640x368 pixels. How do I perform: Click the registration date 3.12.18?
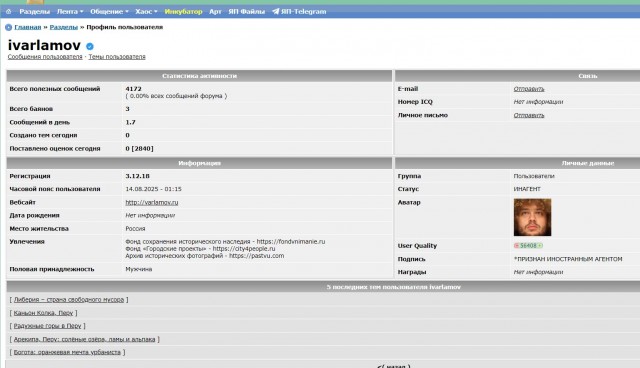click(138, 176)
